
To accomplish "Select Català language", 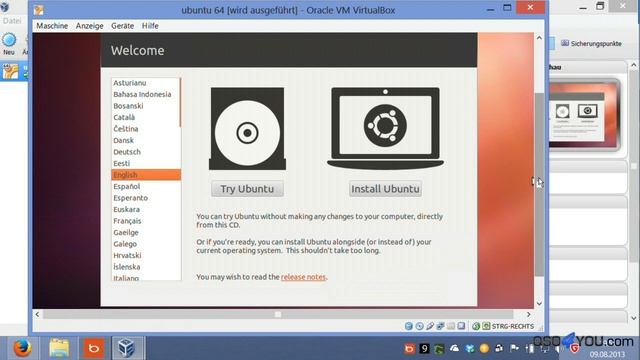I will click(145, 117).
